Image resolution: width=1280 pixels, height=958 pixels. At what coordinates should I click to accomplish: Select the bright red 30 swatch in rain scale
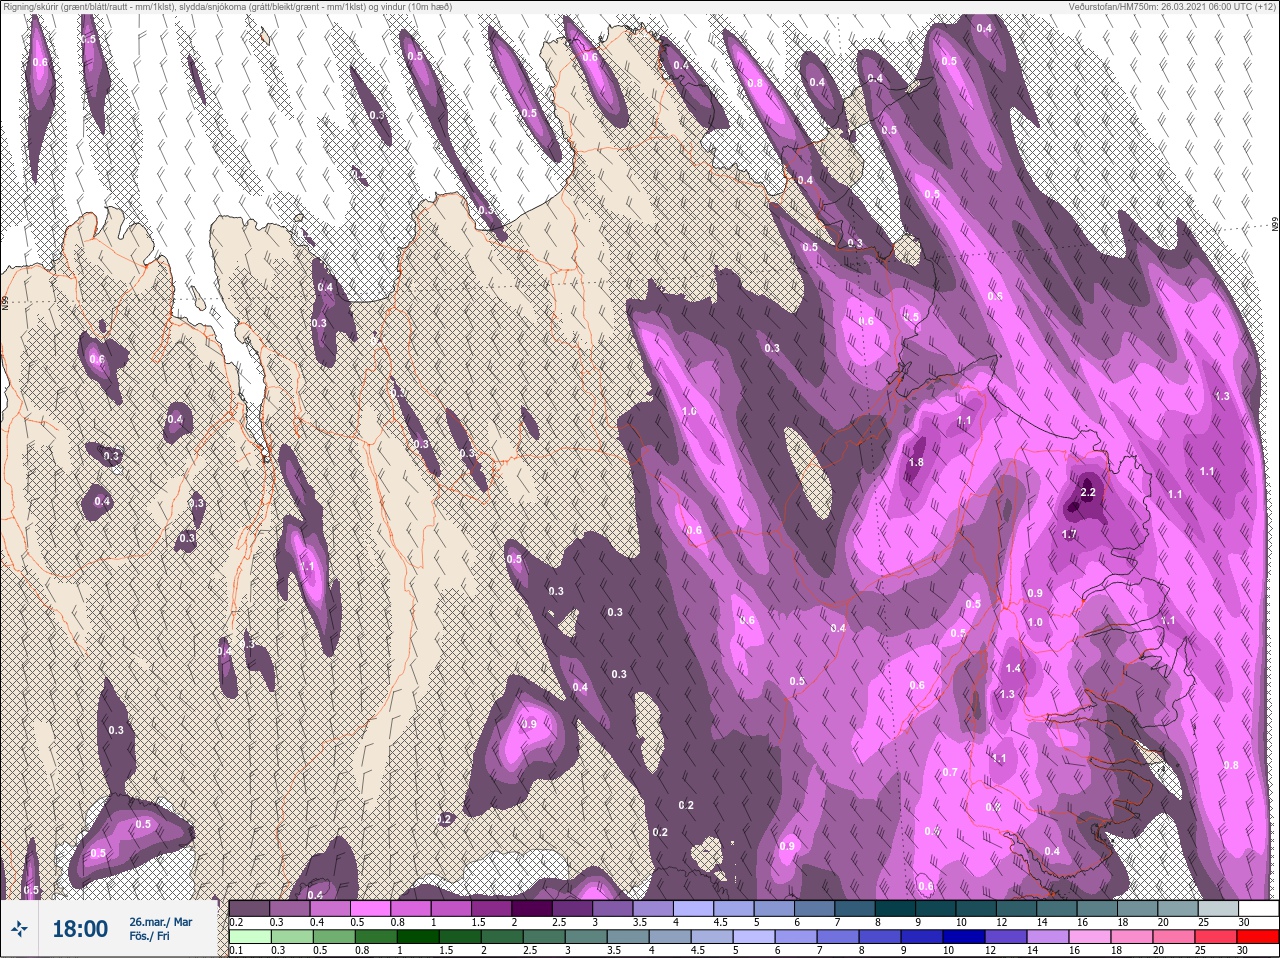point(1257,937)
